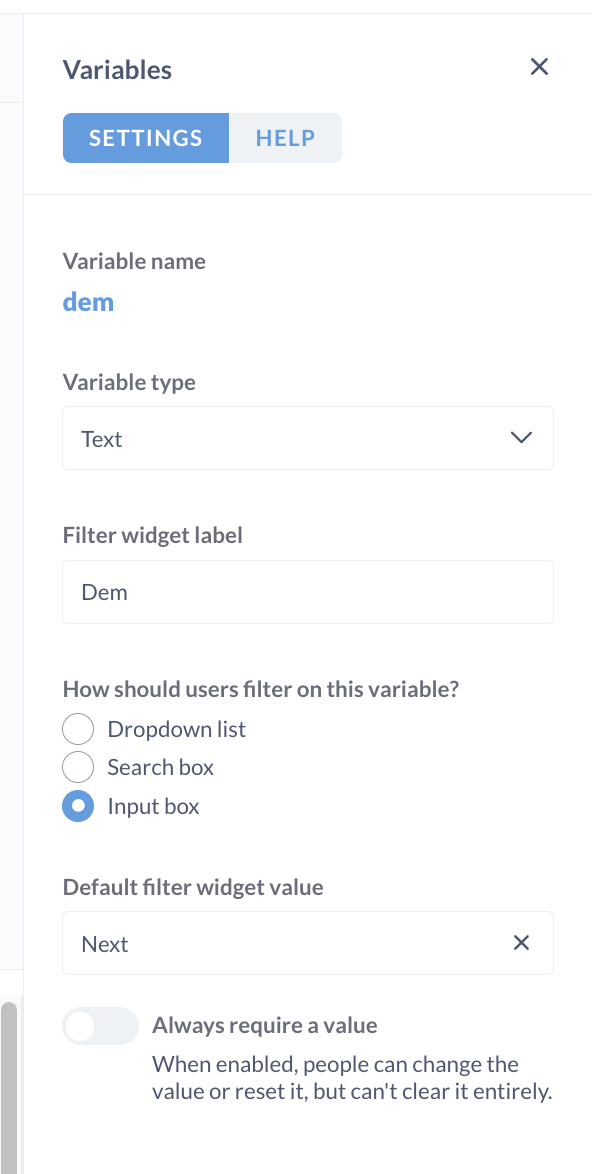592x1174 pixels.
Task: Click the Filter widget label field containing Dem
Action: (x=308, y=591)
